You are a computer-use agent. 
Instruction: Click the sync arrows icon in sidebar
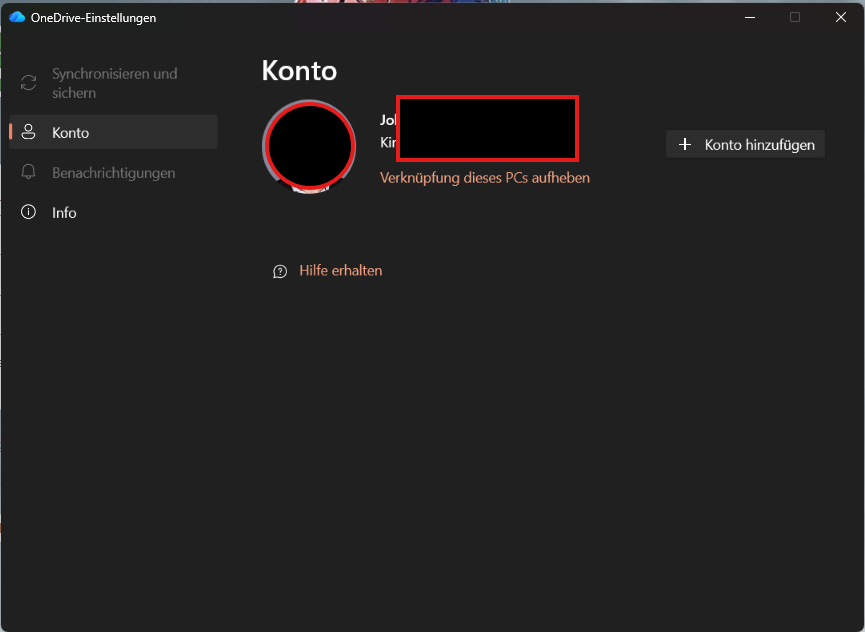point(28,83)
